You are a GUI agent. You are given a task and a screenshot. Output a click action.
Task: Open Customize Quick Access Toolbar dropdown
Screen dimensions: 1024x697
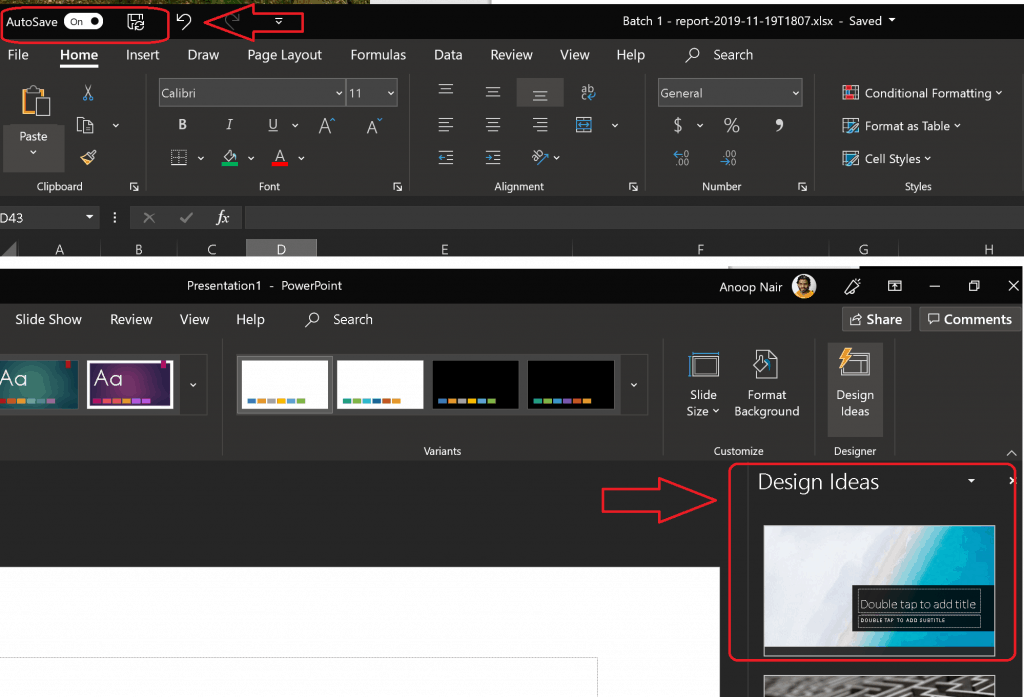279,22
